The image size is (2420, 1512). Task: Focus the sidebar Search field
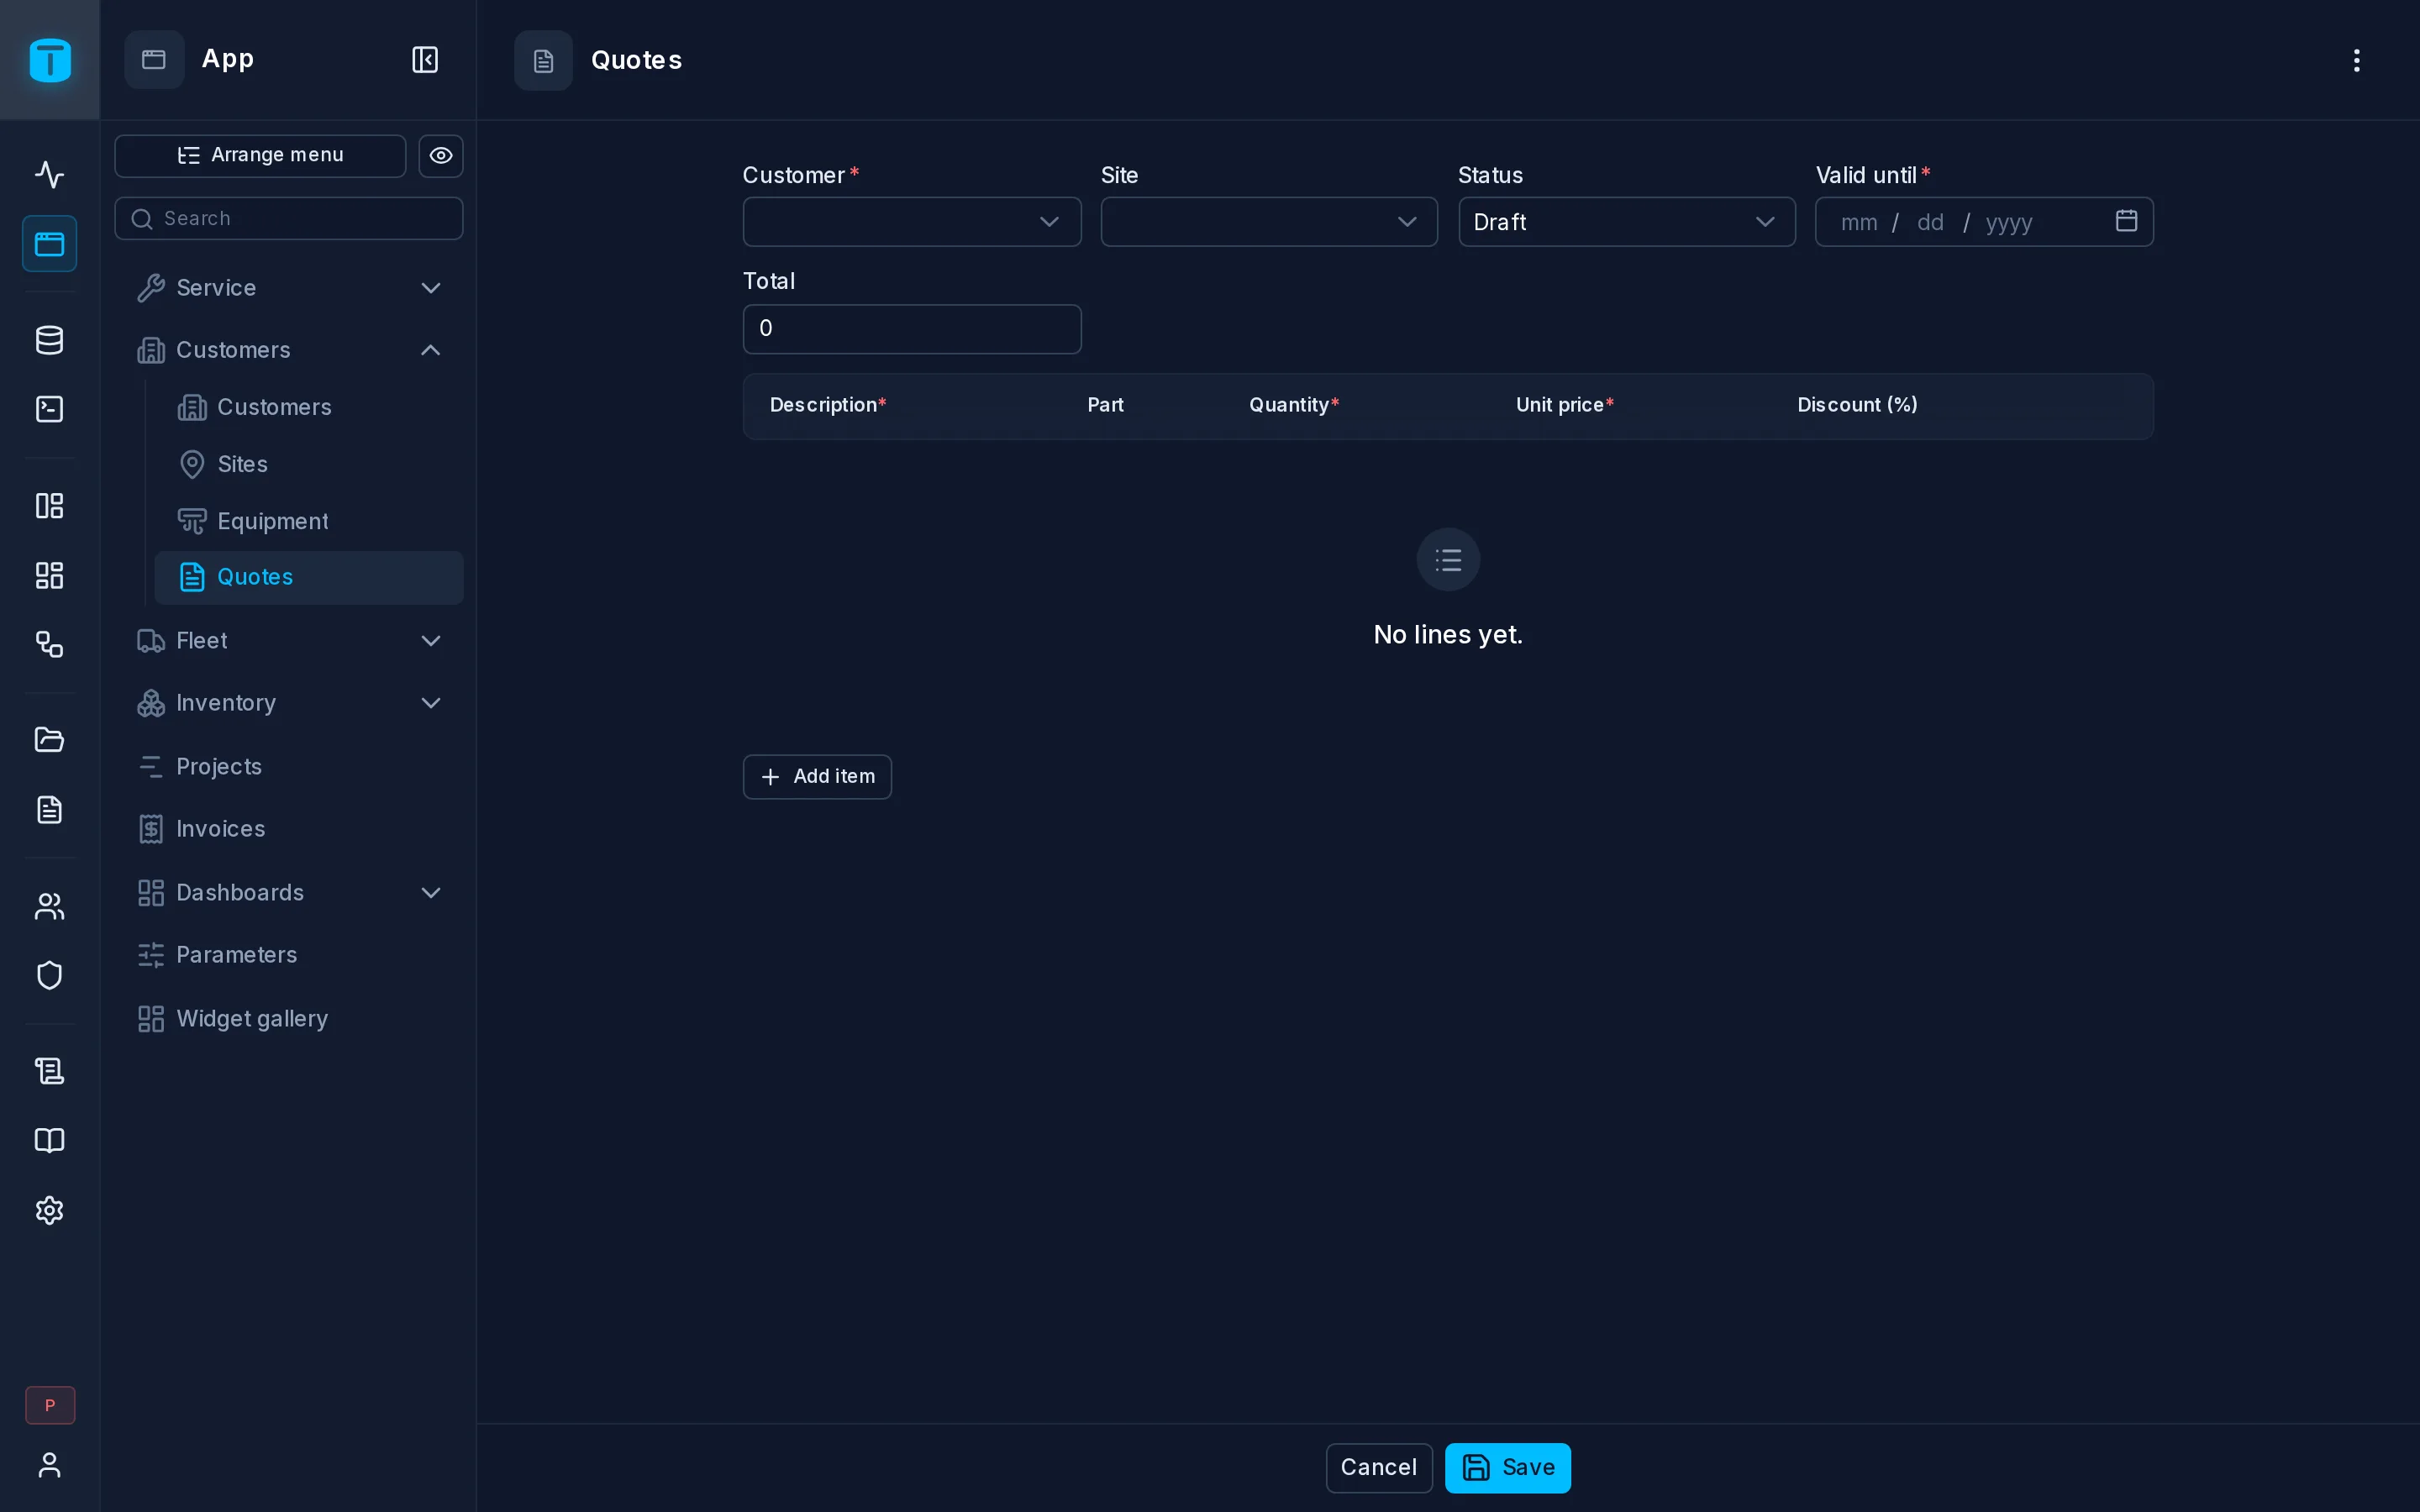click(289, 219)
